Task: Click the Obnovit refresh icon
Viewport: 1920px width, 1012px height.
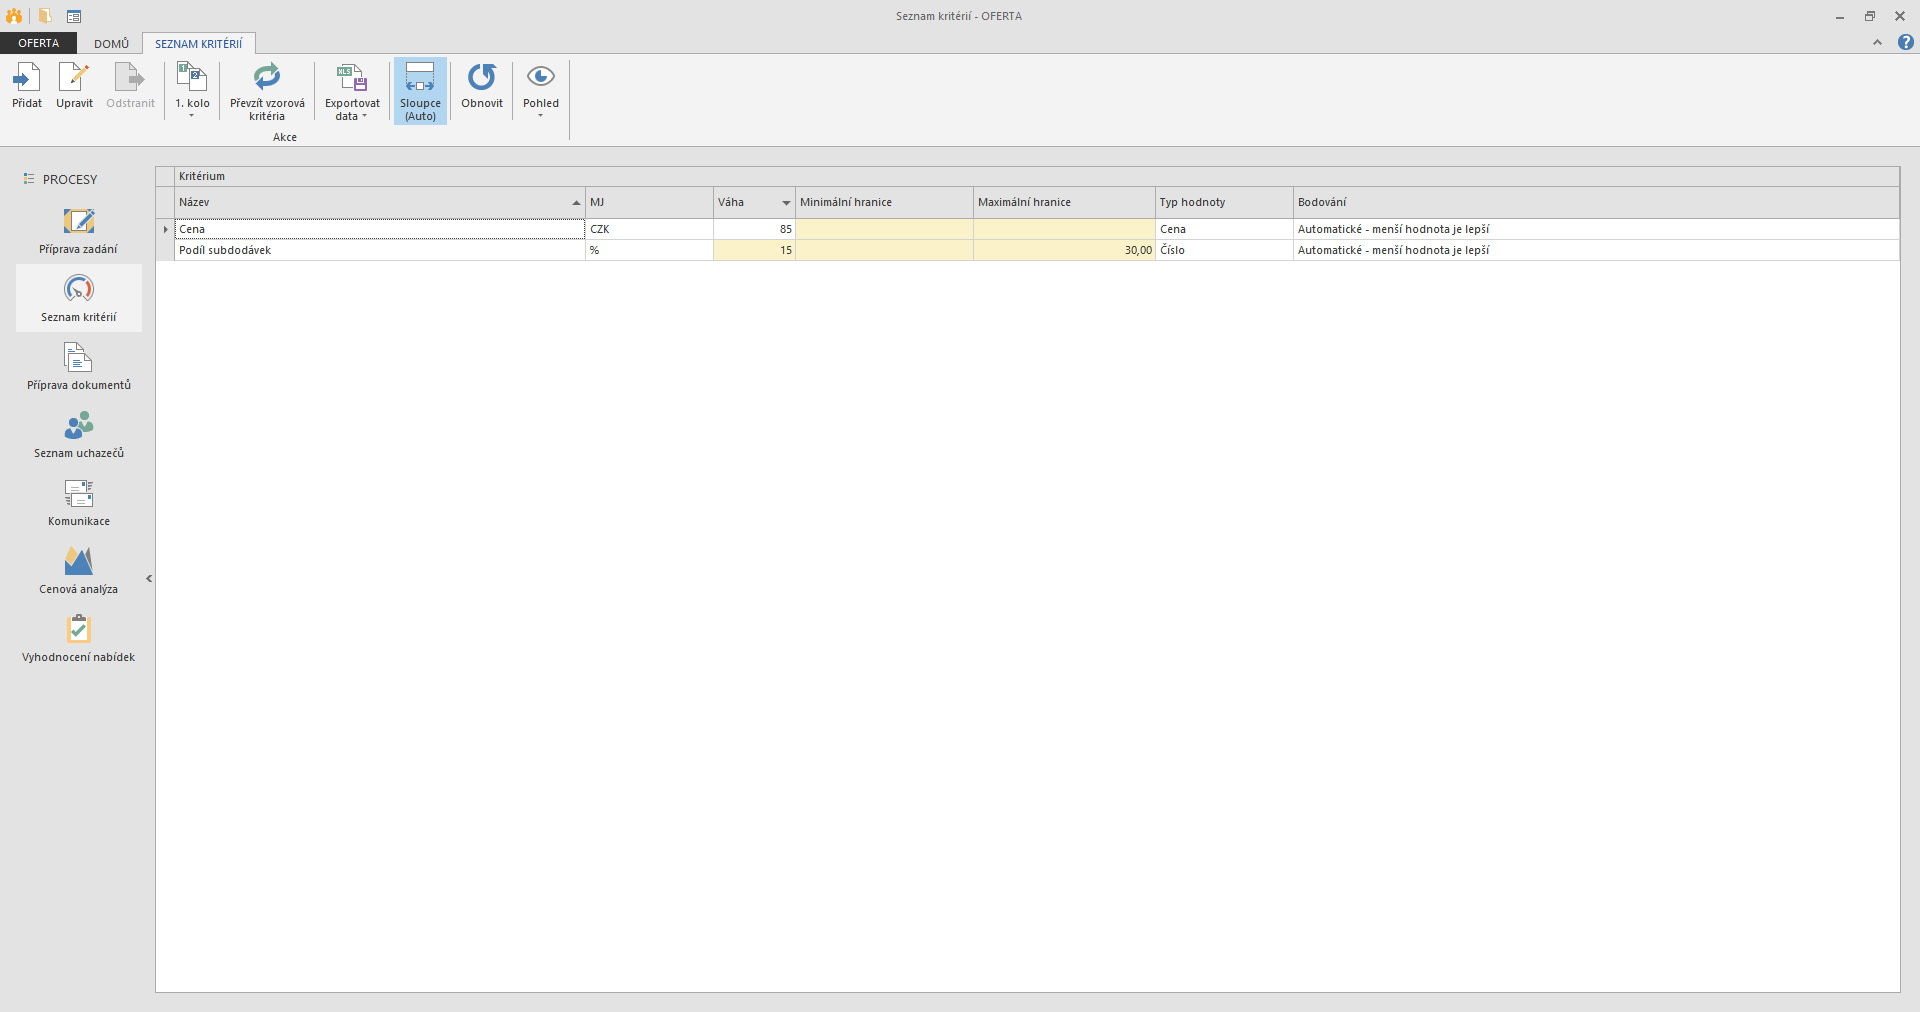Action: pos(482,78)
